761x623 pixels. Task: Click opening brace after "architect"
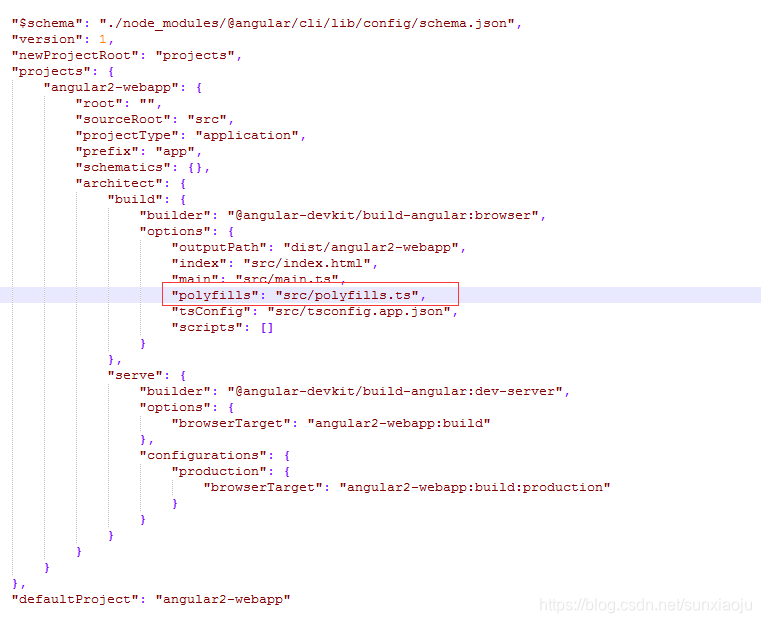tap(183, 183)
